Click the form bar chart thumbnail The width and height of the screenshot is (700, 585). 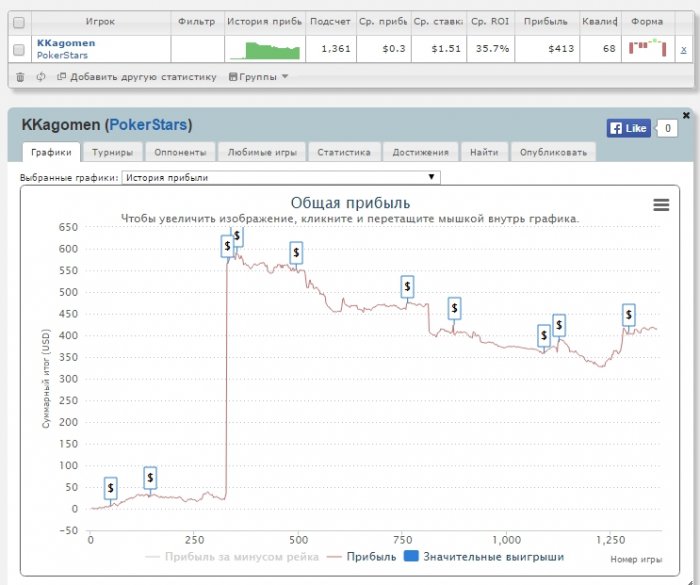click(x=647, y=47)
